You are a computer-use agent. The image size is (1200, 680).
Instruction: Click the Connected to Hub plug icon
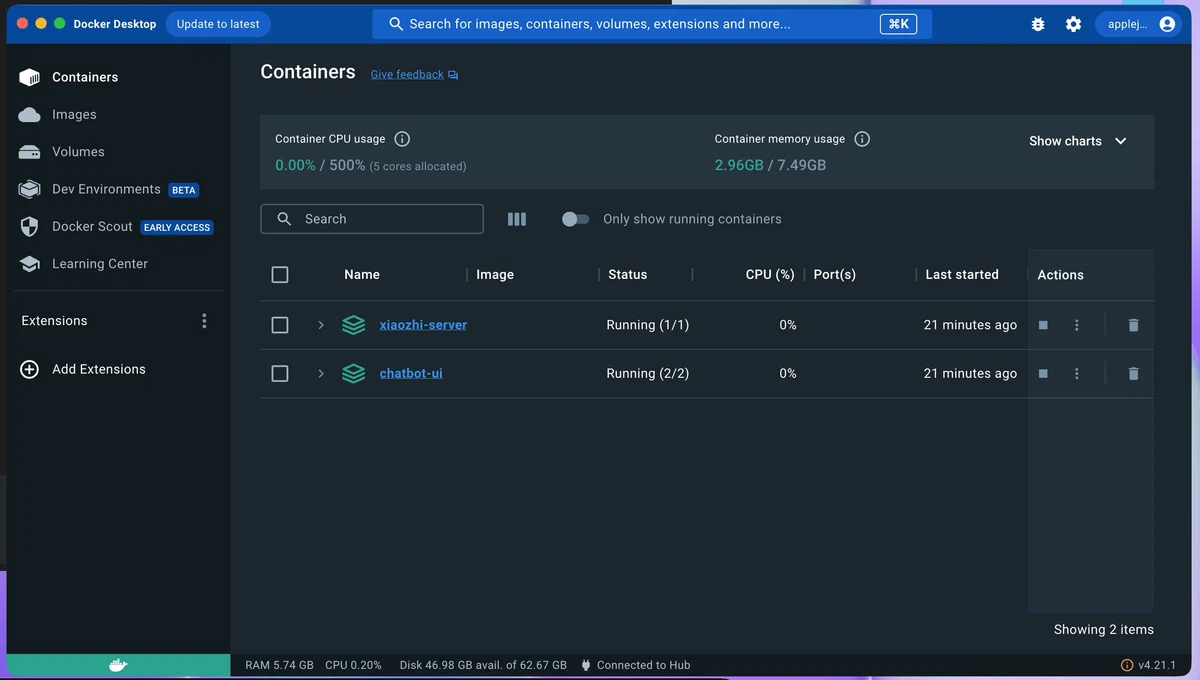(x=586, y=665)
